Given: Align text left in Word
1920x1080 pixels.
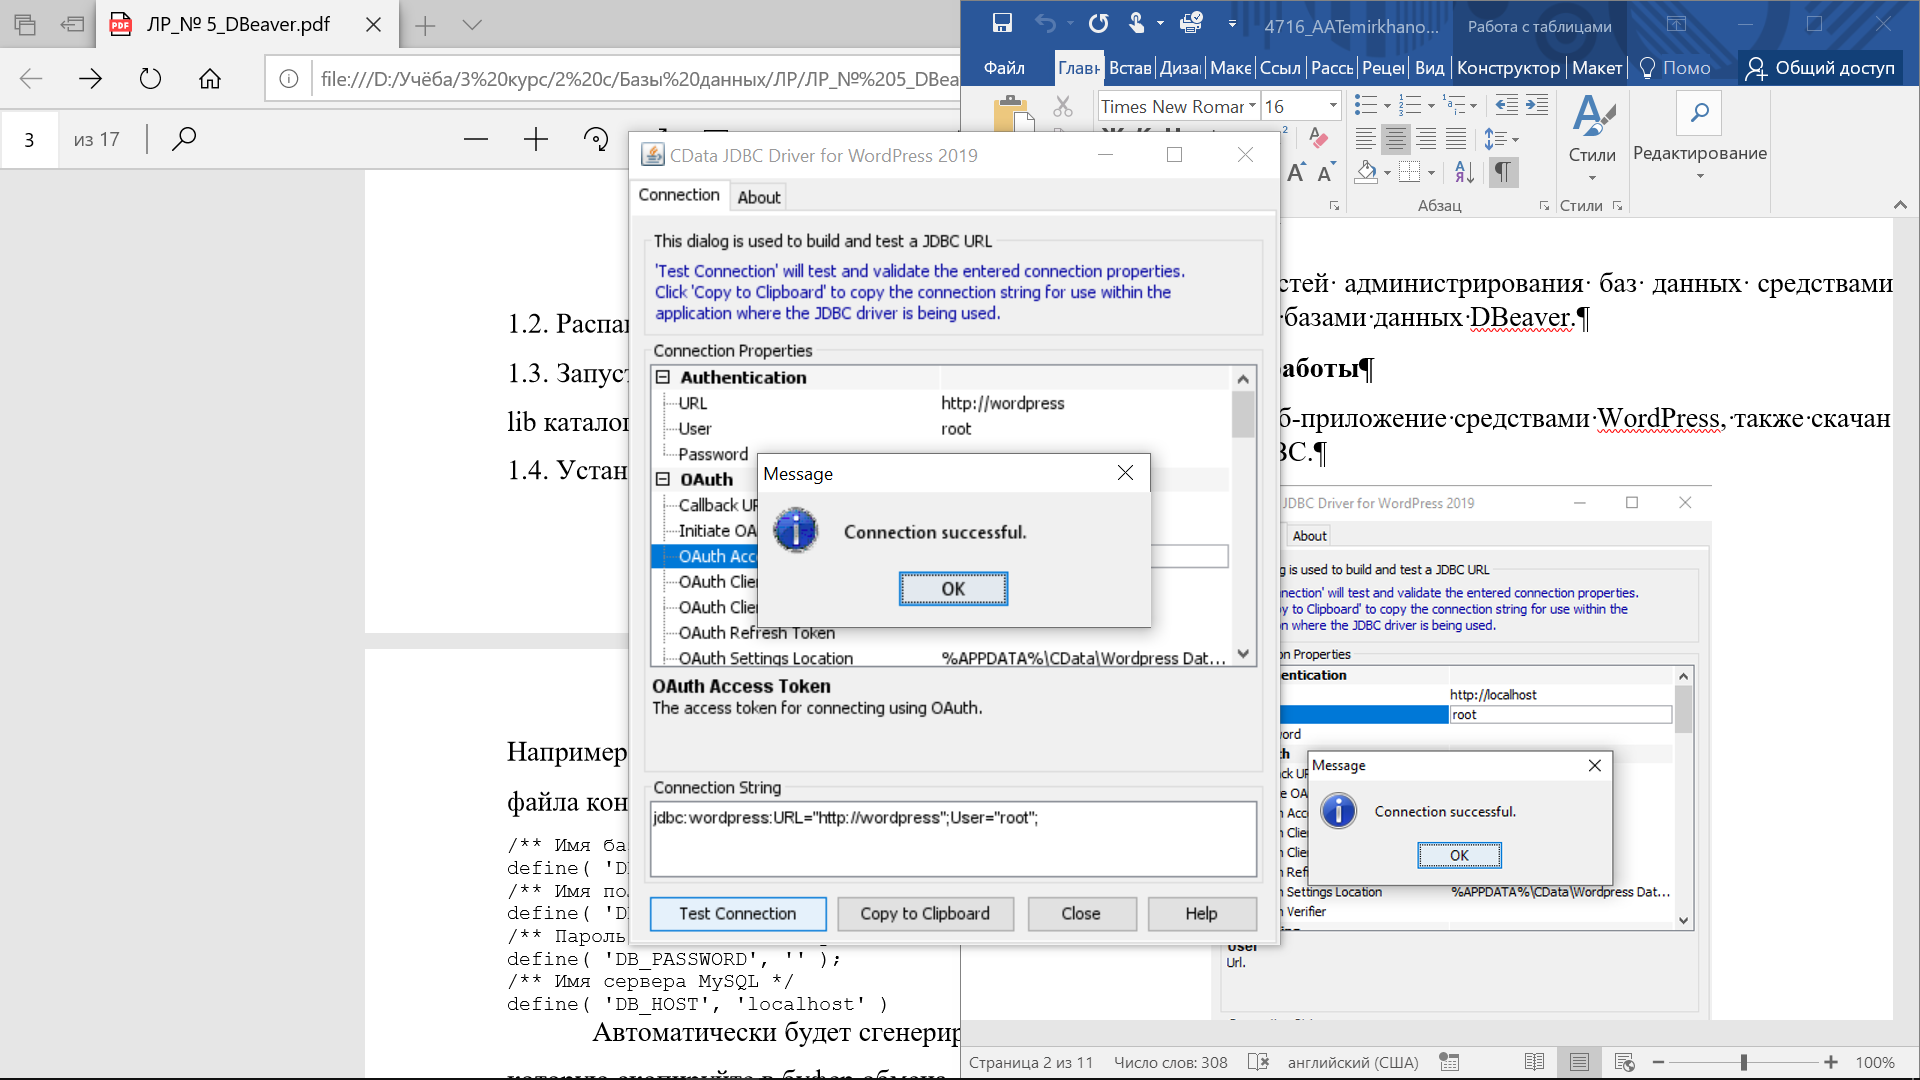Looking at the screenshot, I should point(1365,139).
